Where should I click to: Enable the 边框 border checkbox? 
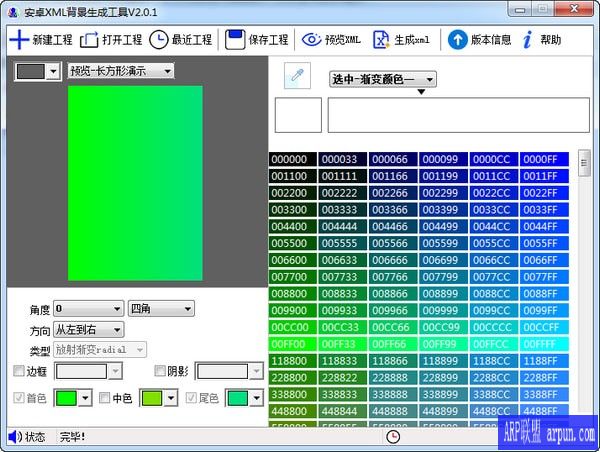point(19,371)
